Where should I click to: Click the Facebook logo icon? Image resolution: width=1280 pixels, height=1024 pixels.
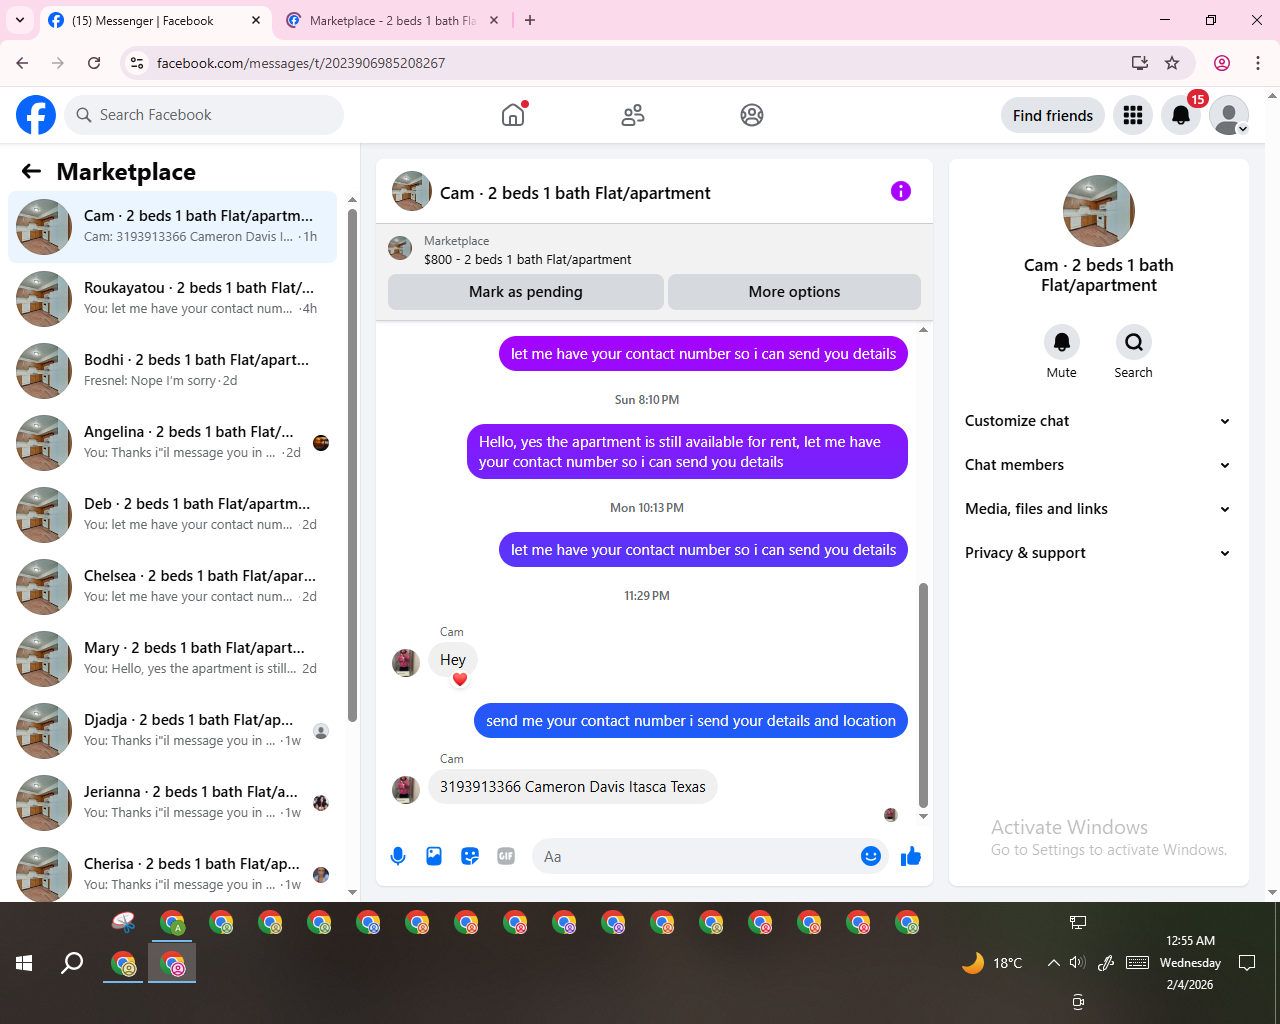(36, 115)
